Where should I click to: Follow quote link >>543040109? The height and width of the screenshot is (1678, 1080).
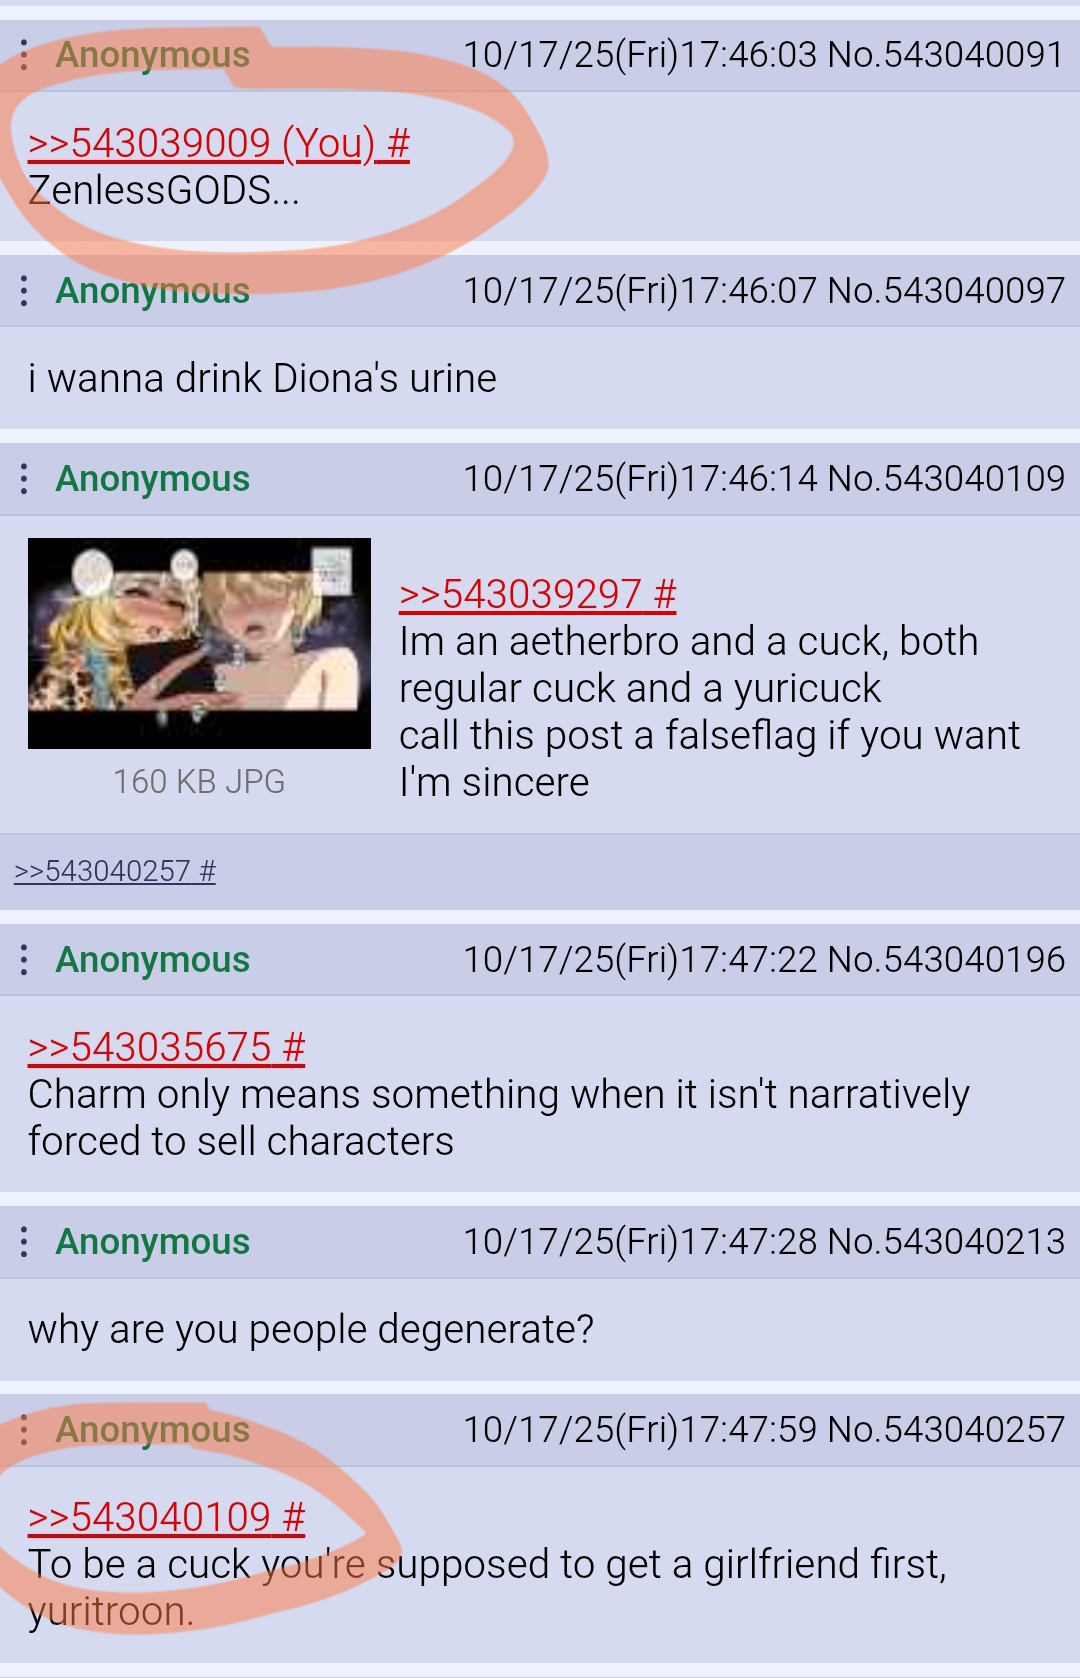(167, 1518)
